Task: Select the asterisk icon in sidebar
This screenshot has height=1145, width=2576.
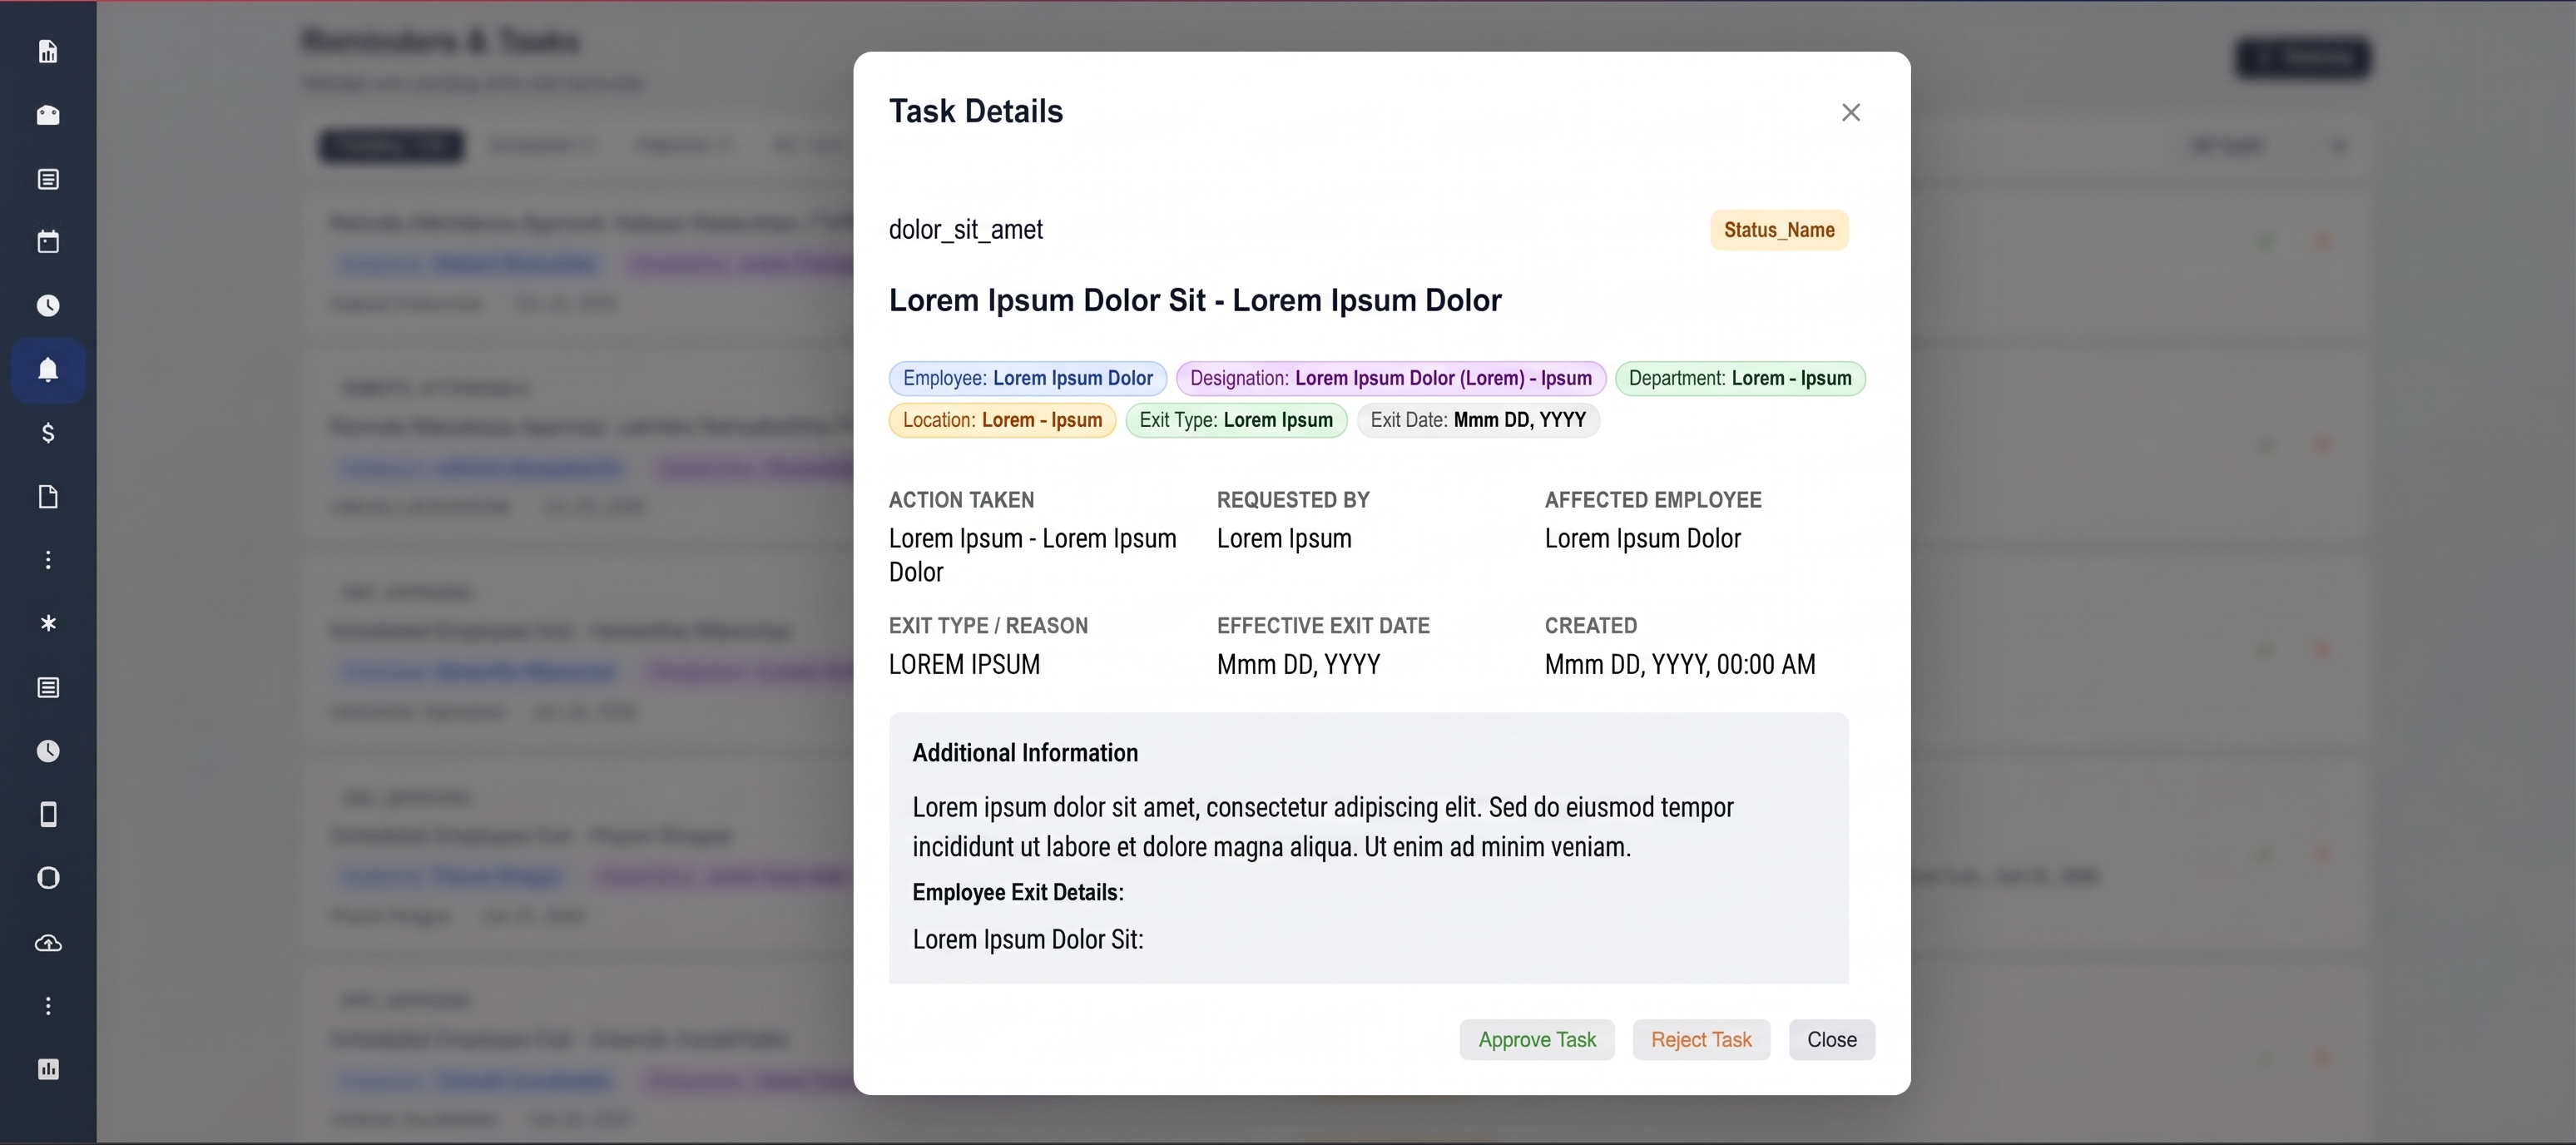Action: [x=48, y=624]
